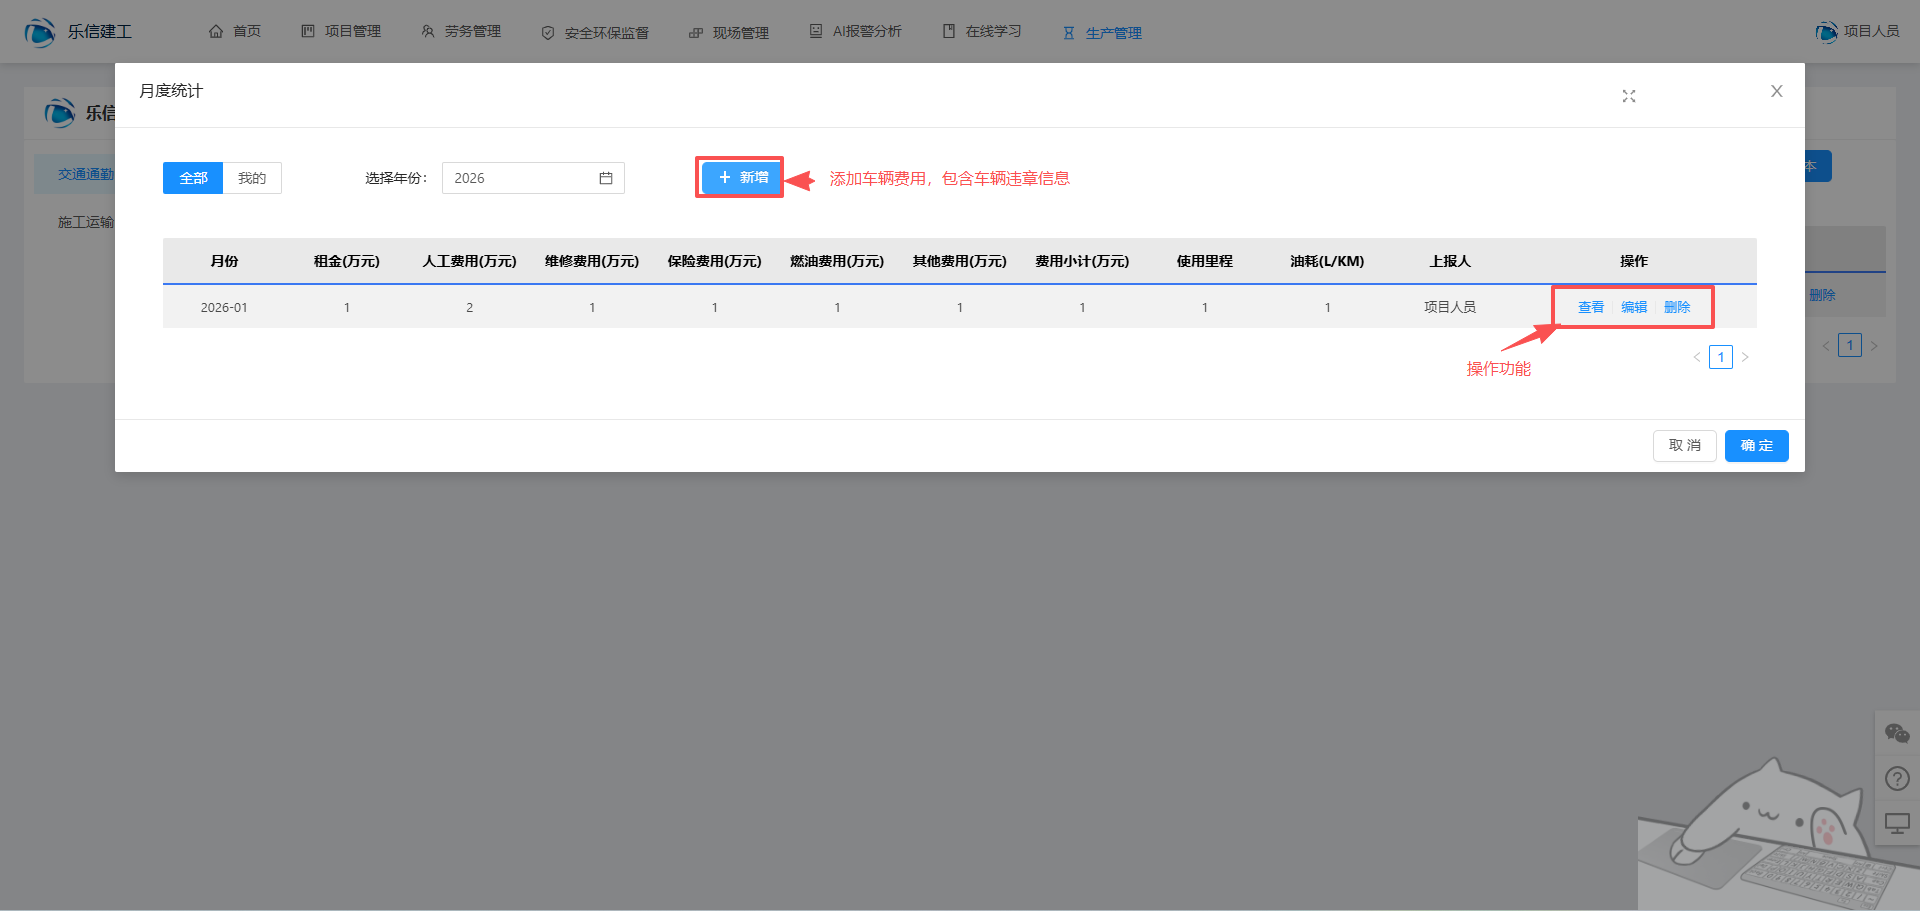Switch to 我的 filter toggle
The image size is (1920, 911).
[252, 178]
